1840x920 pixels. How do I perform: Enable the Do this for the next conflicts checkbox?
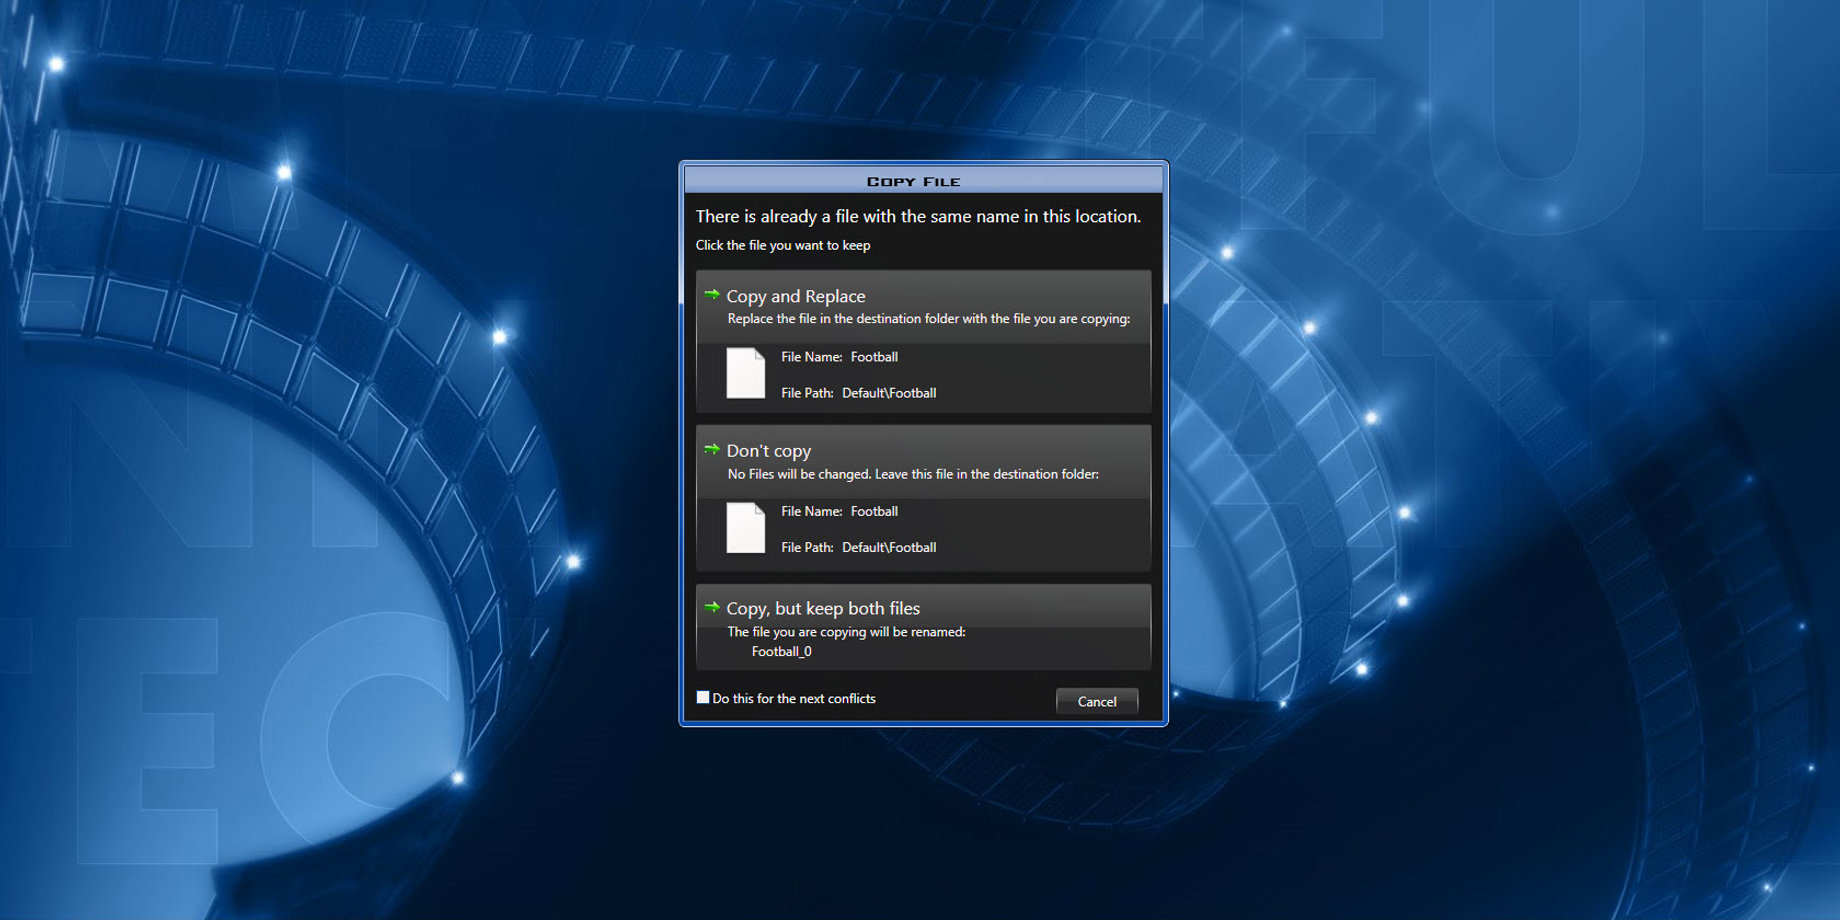[x=703, y=698]
